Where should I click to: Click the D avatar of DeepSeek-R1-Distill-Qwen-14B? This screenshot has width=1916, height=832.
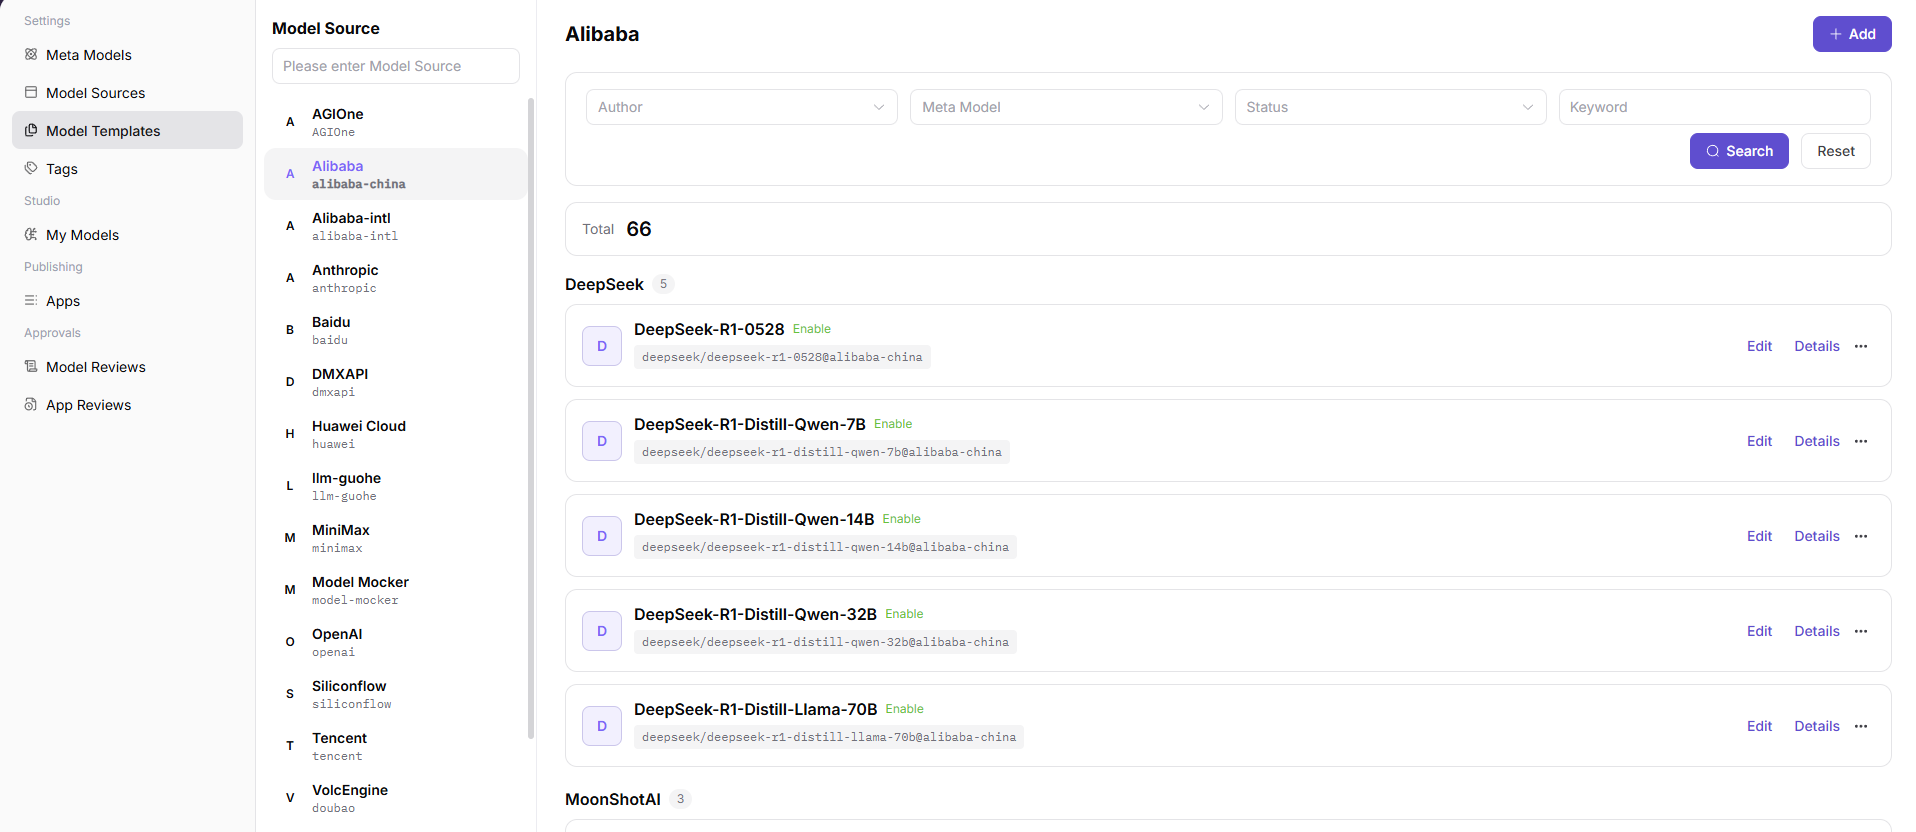(x=602, y=536)
